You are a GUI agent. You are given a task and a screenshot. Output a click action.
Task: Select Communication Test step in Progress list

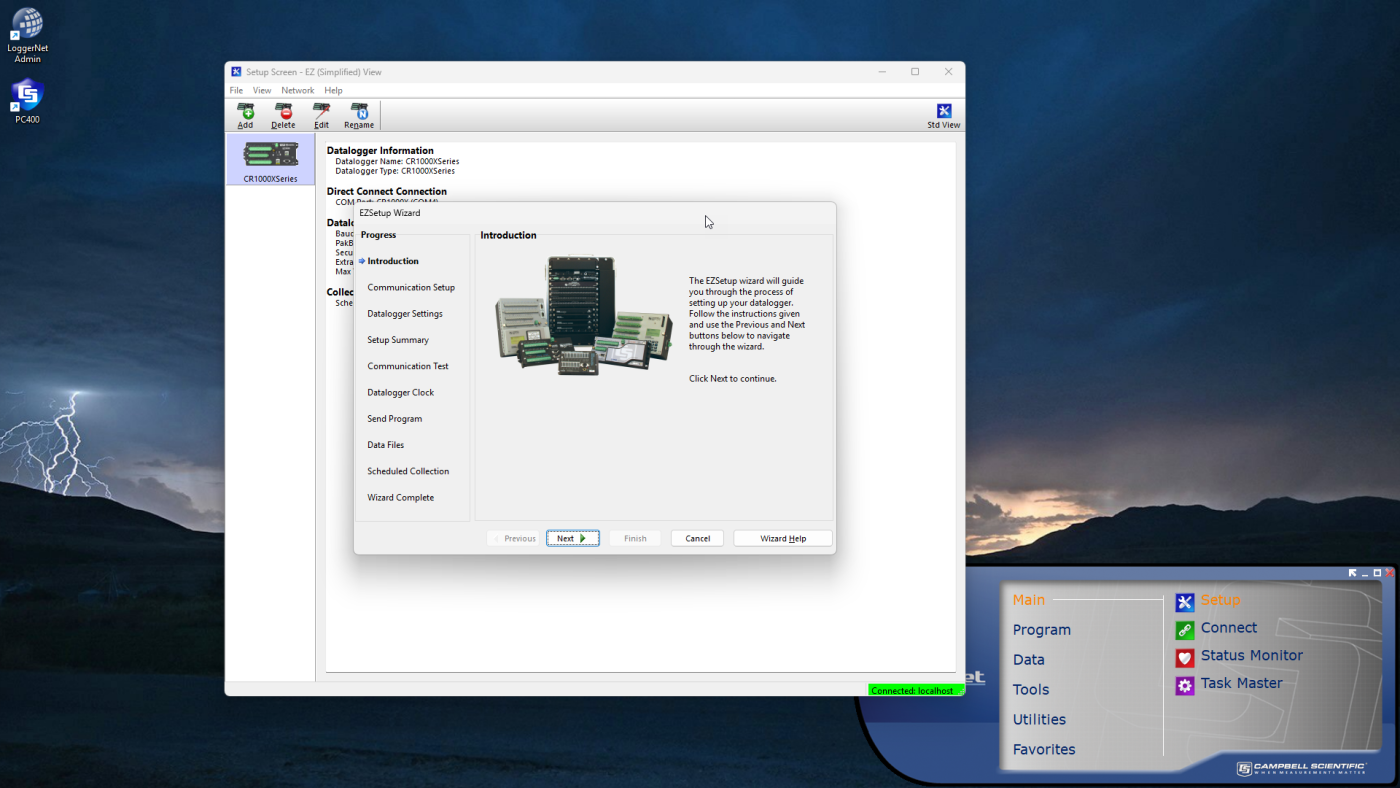pyautogui.click(x=408, y=366)
